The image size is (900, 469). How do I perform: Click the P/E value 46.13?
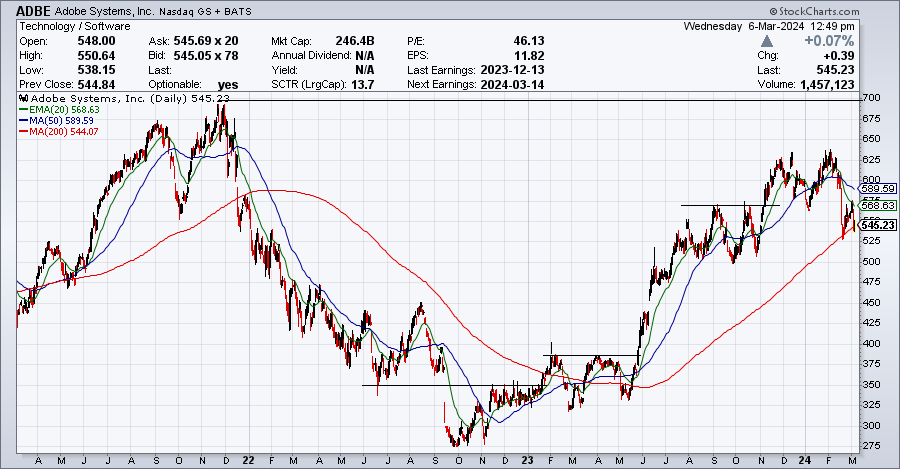coord(529,41)
